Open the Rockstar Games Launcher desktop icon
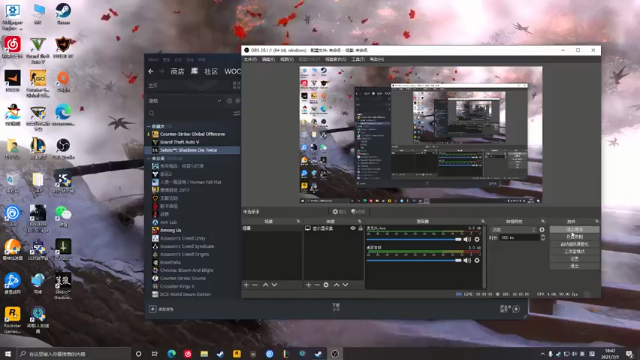The width and height of the screenshot is (640, 360). tap(12, 320)
